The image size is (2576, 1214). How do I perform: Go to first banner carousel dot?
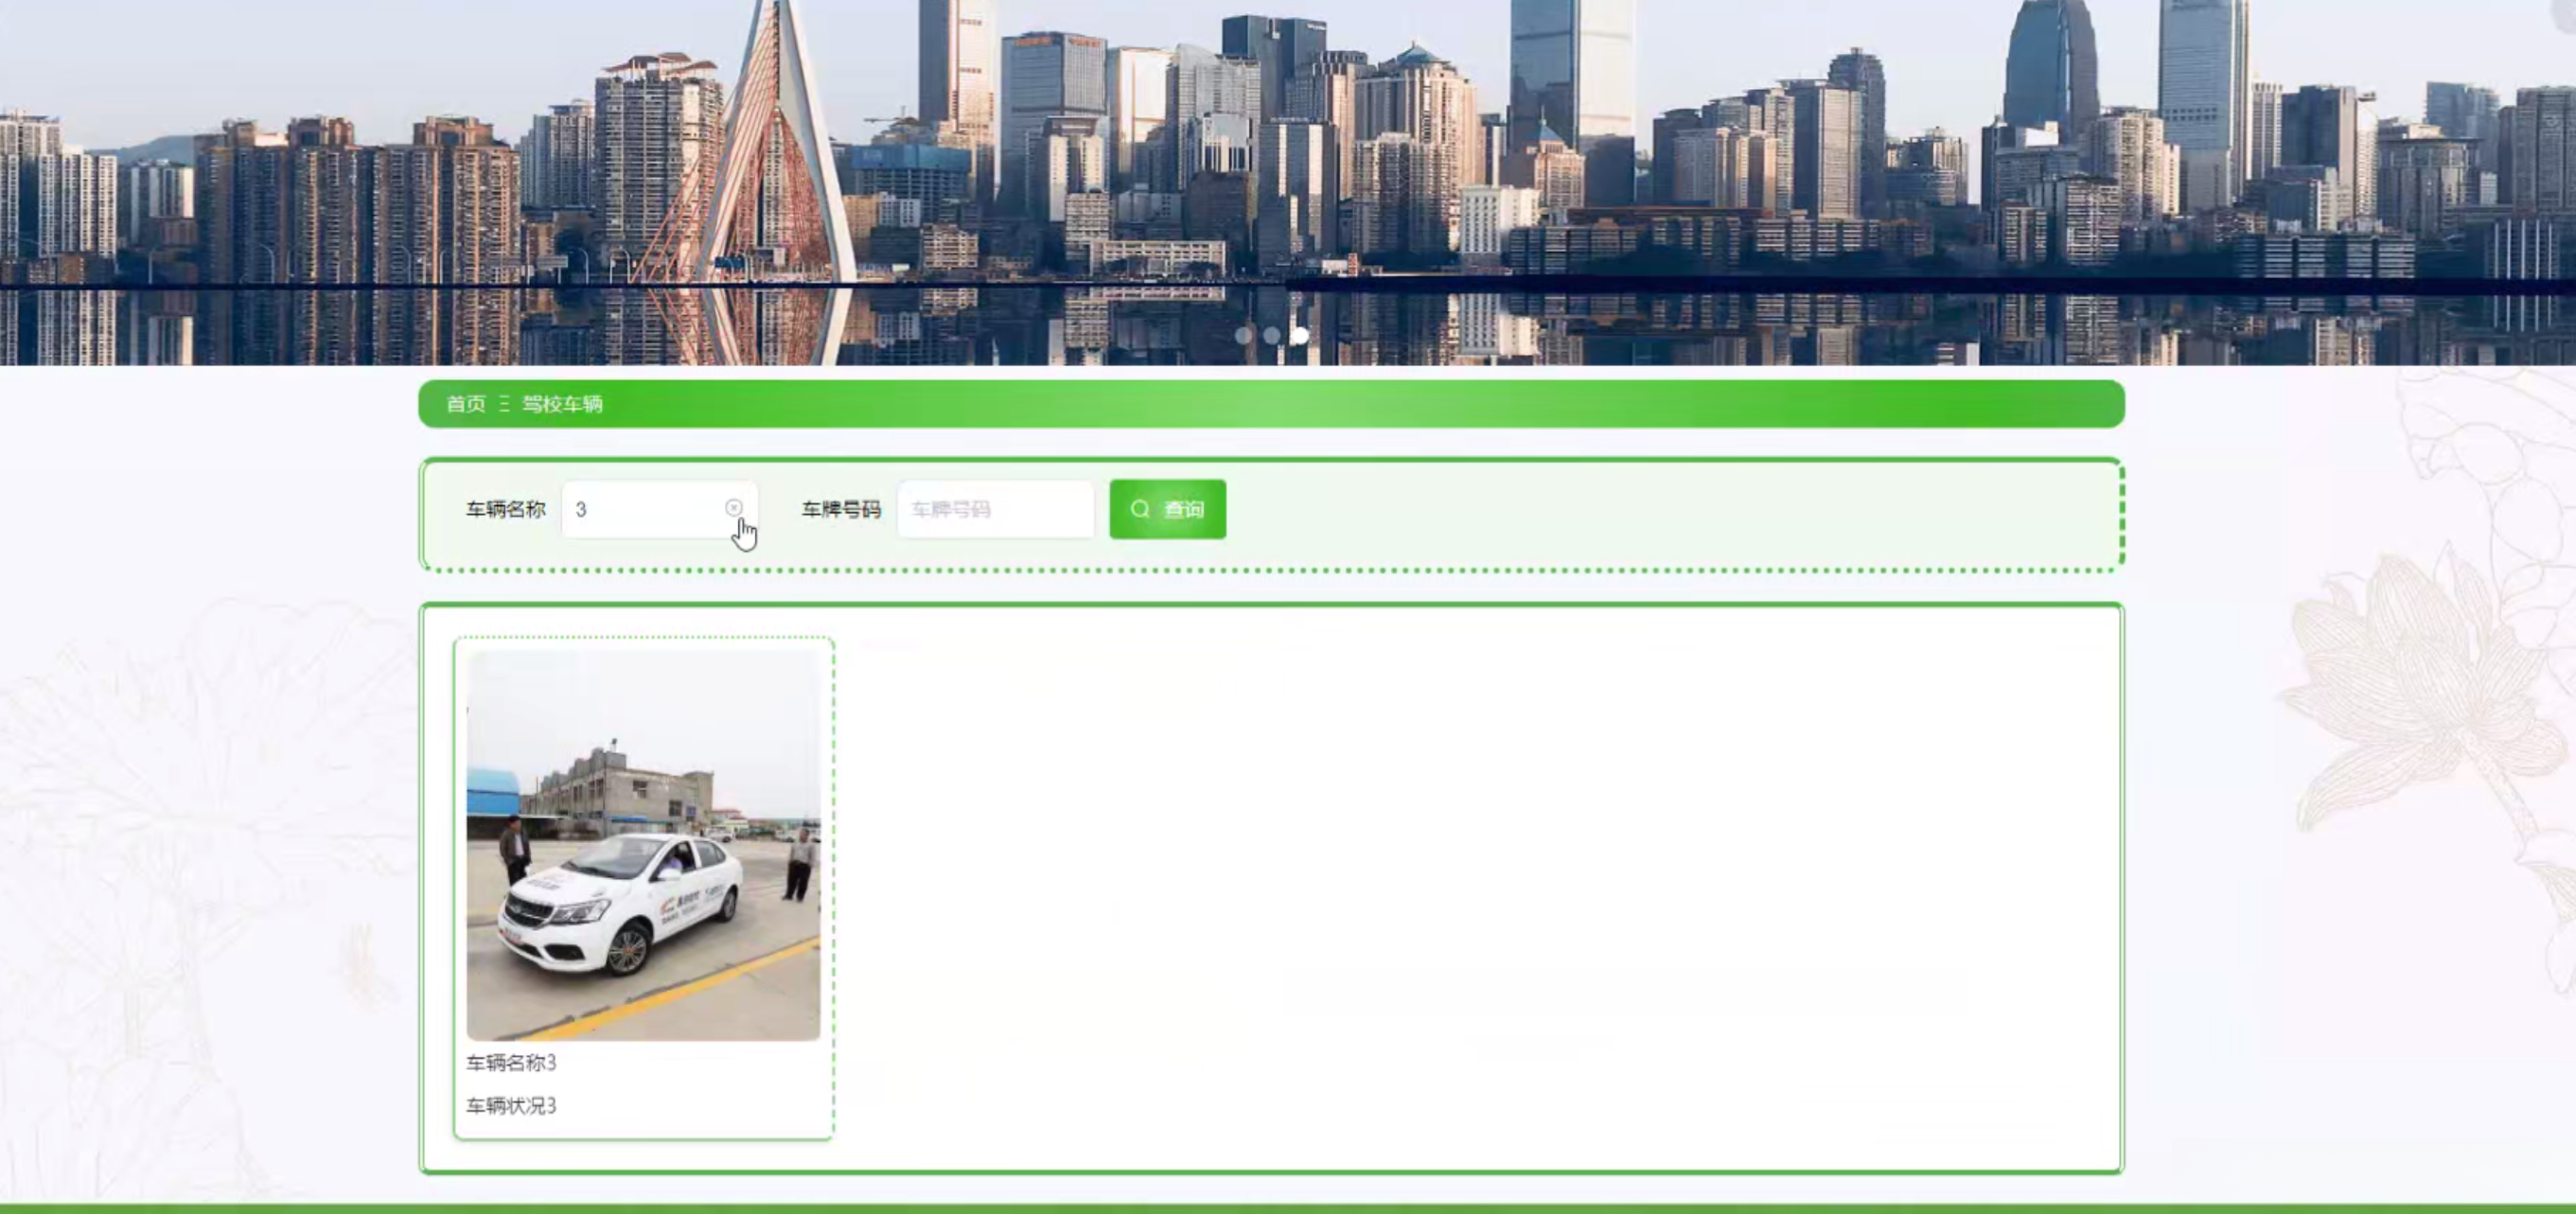coord(1243,336)
